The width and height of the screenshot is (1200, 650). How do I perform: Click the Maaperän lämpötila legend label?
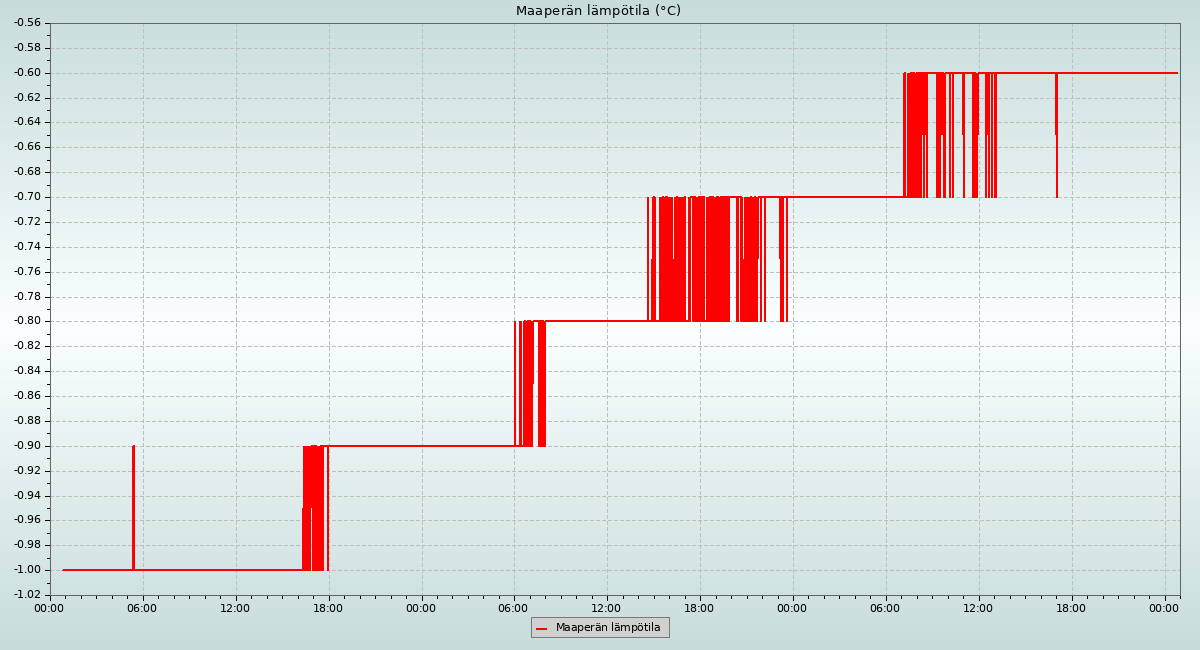point(608,628)
